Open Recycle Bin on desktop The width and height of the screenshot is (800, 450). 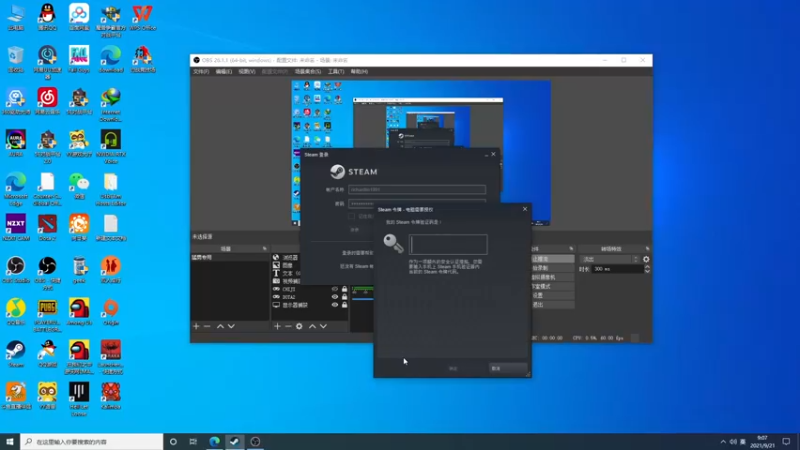point(16,59)
